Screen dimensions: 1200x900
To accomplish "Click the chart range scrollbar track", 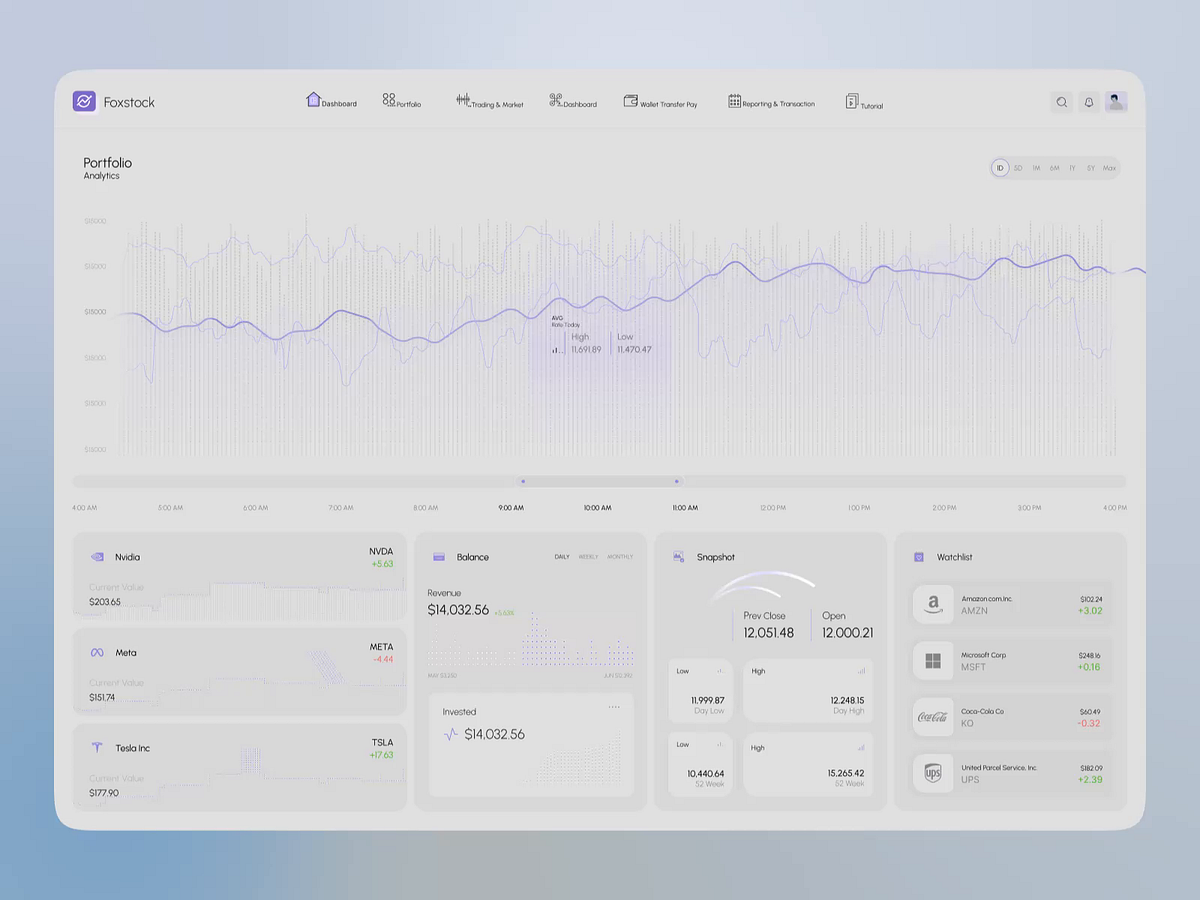I will (599, 481).
